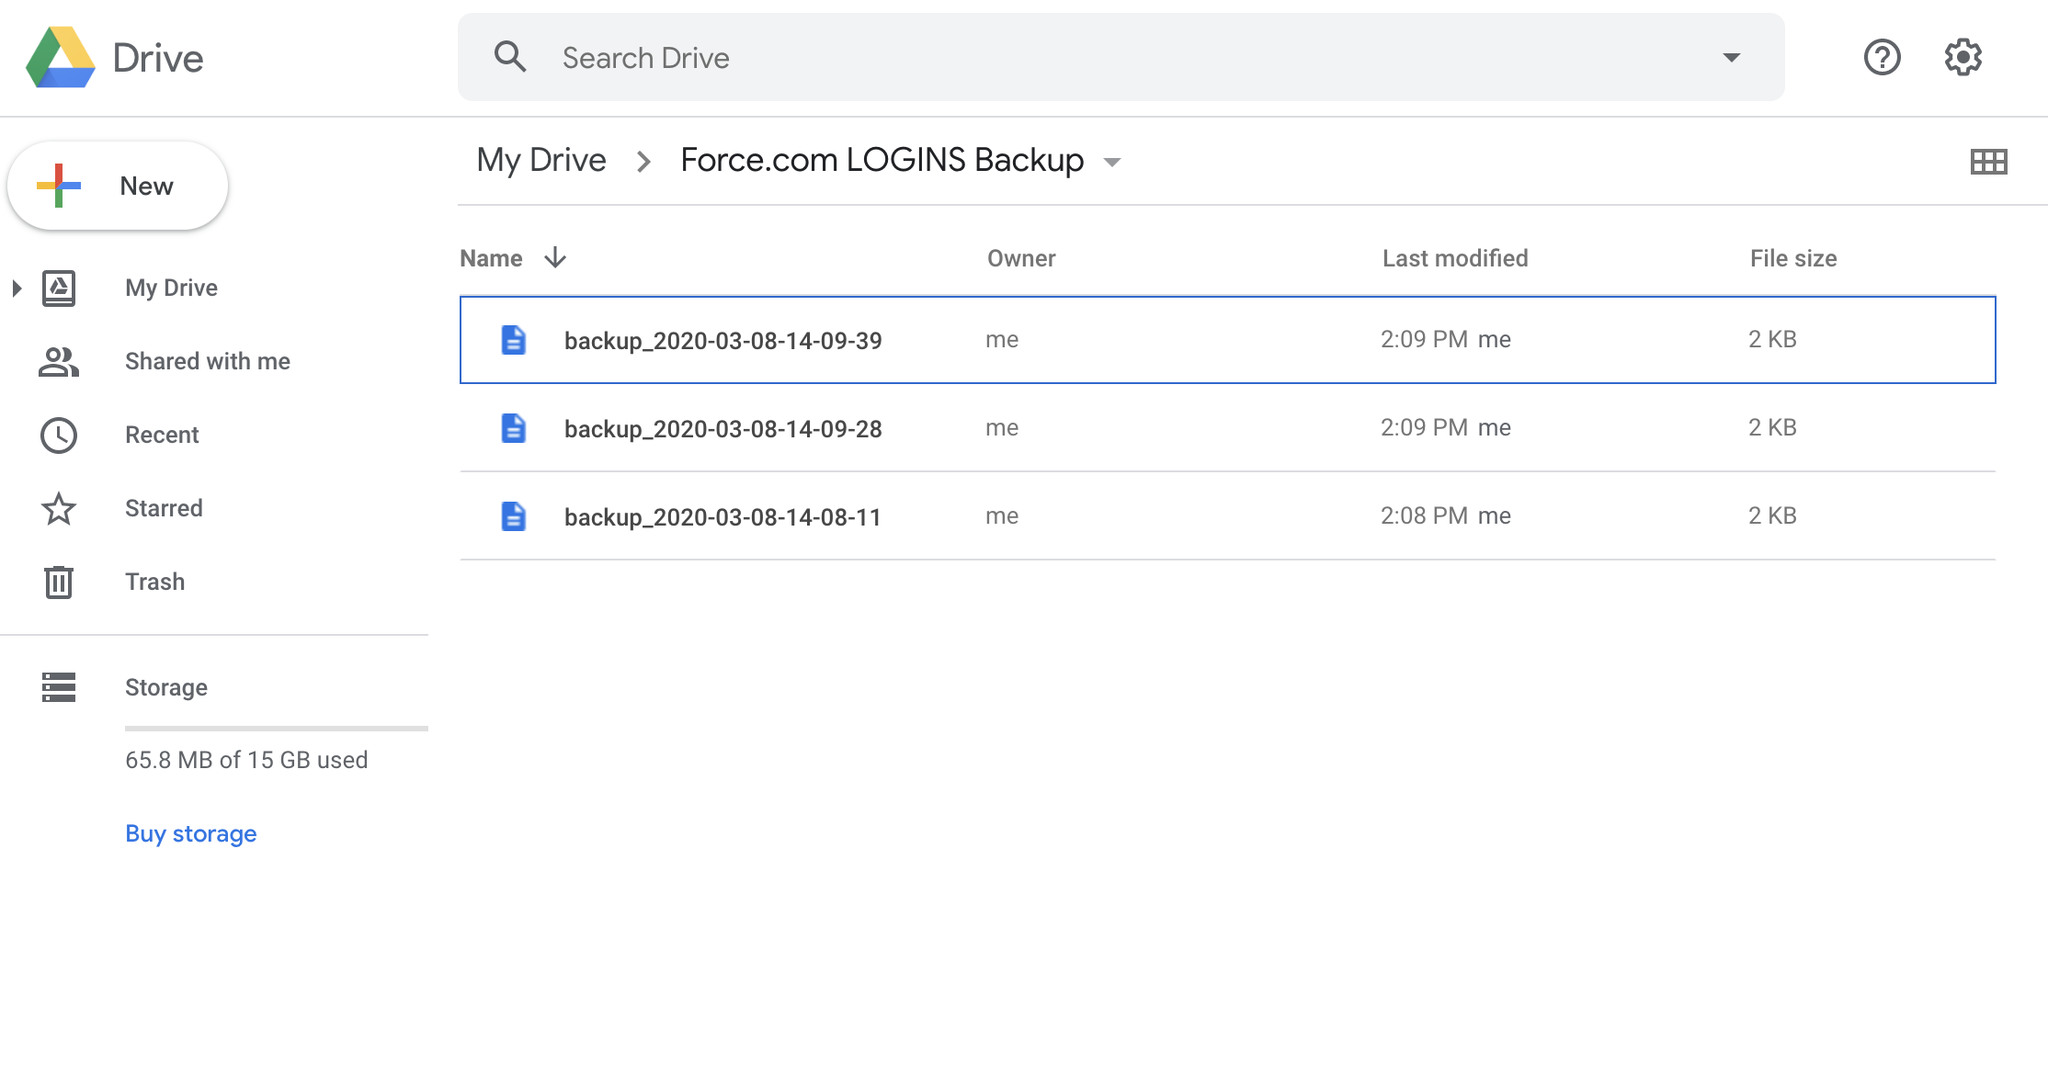Click the My Drive sidebar icon

(59, 288)
